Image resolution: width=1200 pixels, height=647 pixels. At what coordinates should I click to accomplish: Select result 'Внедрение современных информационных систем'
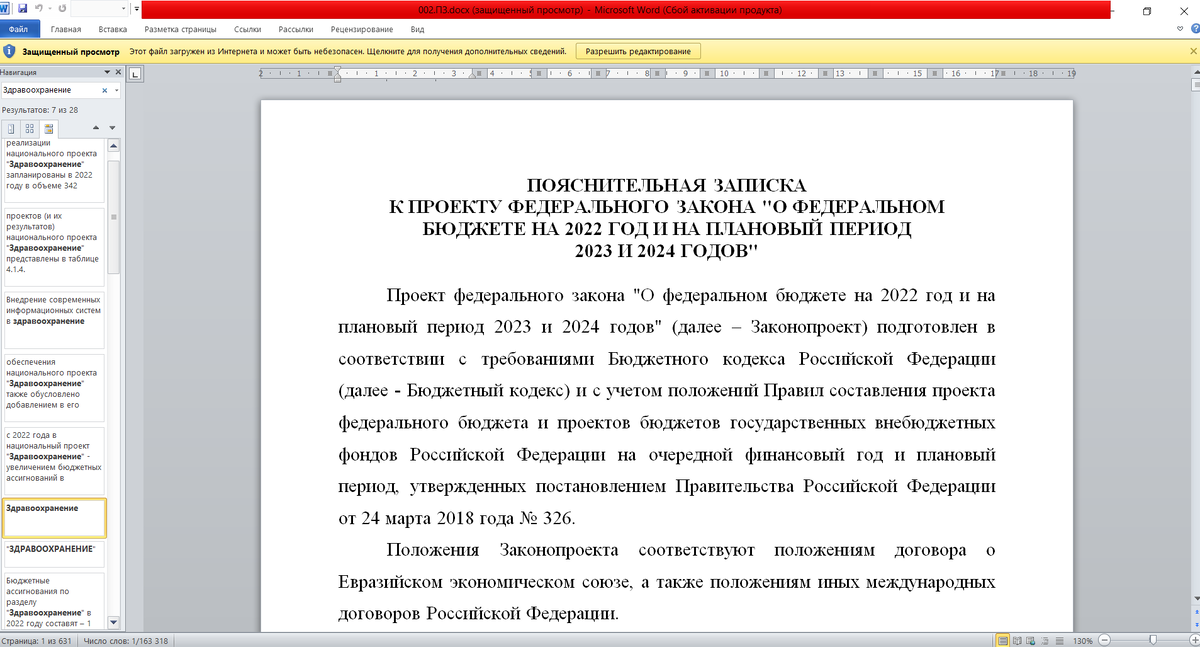pos(54,320)
